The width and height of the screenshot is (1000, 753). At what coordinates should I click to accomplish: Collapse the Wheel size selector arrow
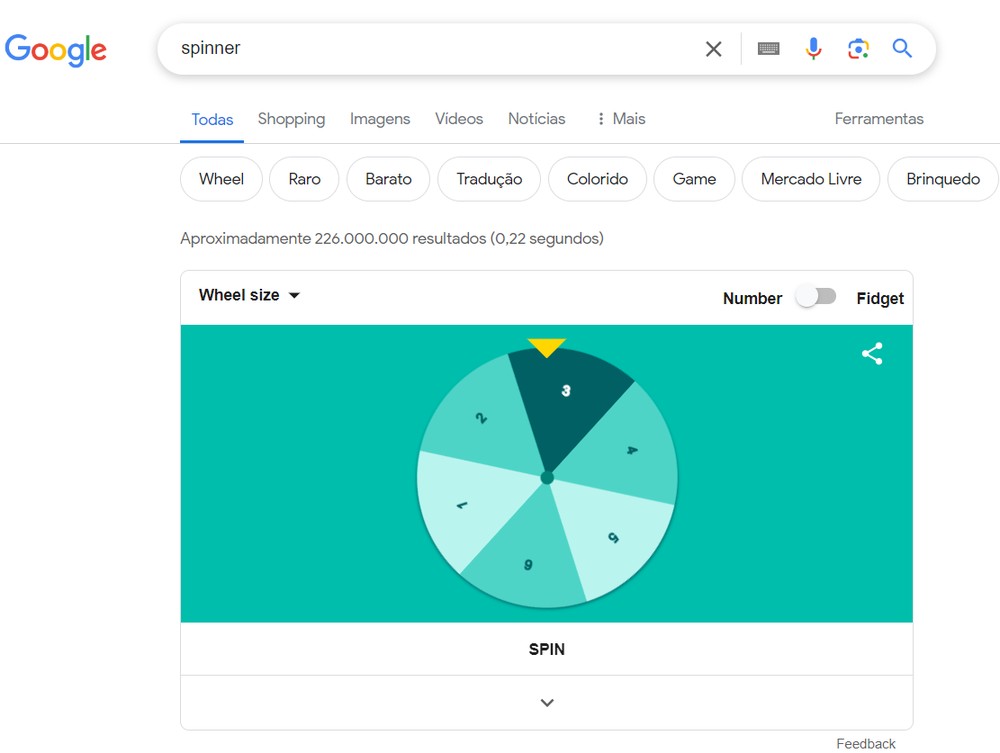(294, 295)
